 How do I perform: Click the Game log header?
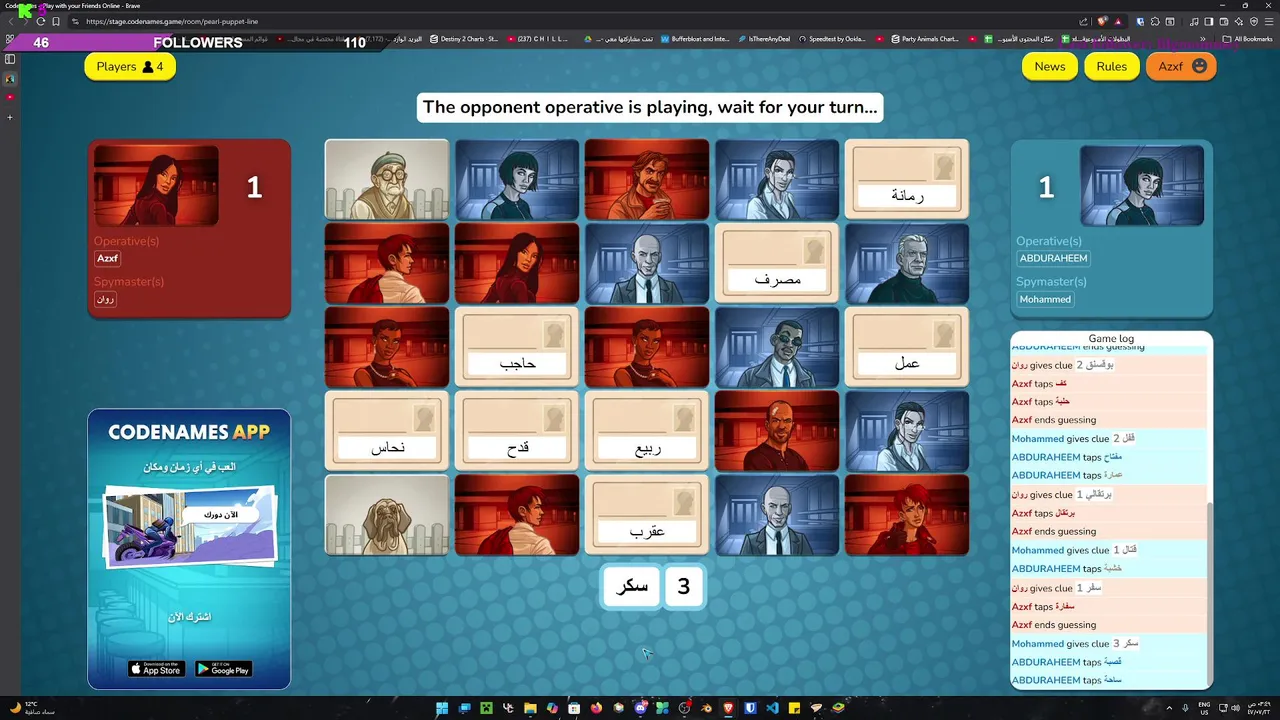click(x=1111, y=339)
